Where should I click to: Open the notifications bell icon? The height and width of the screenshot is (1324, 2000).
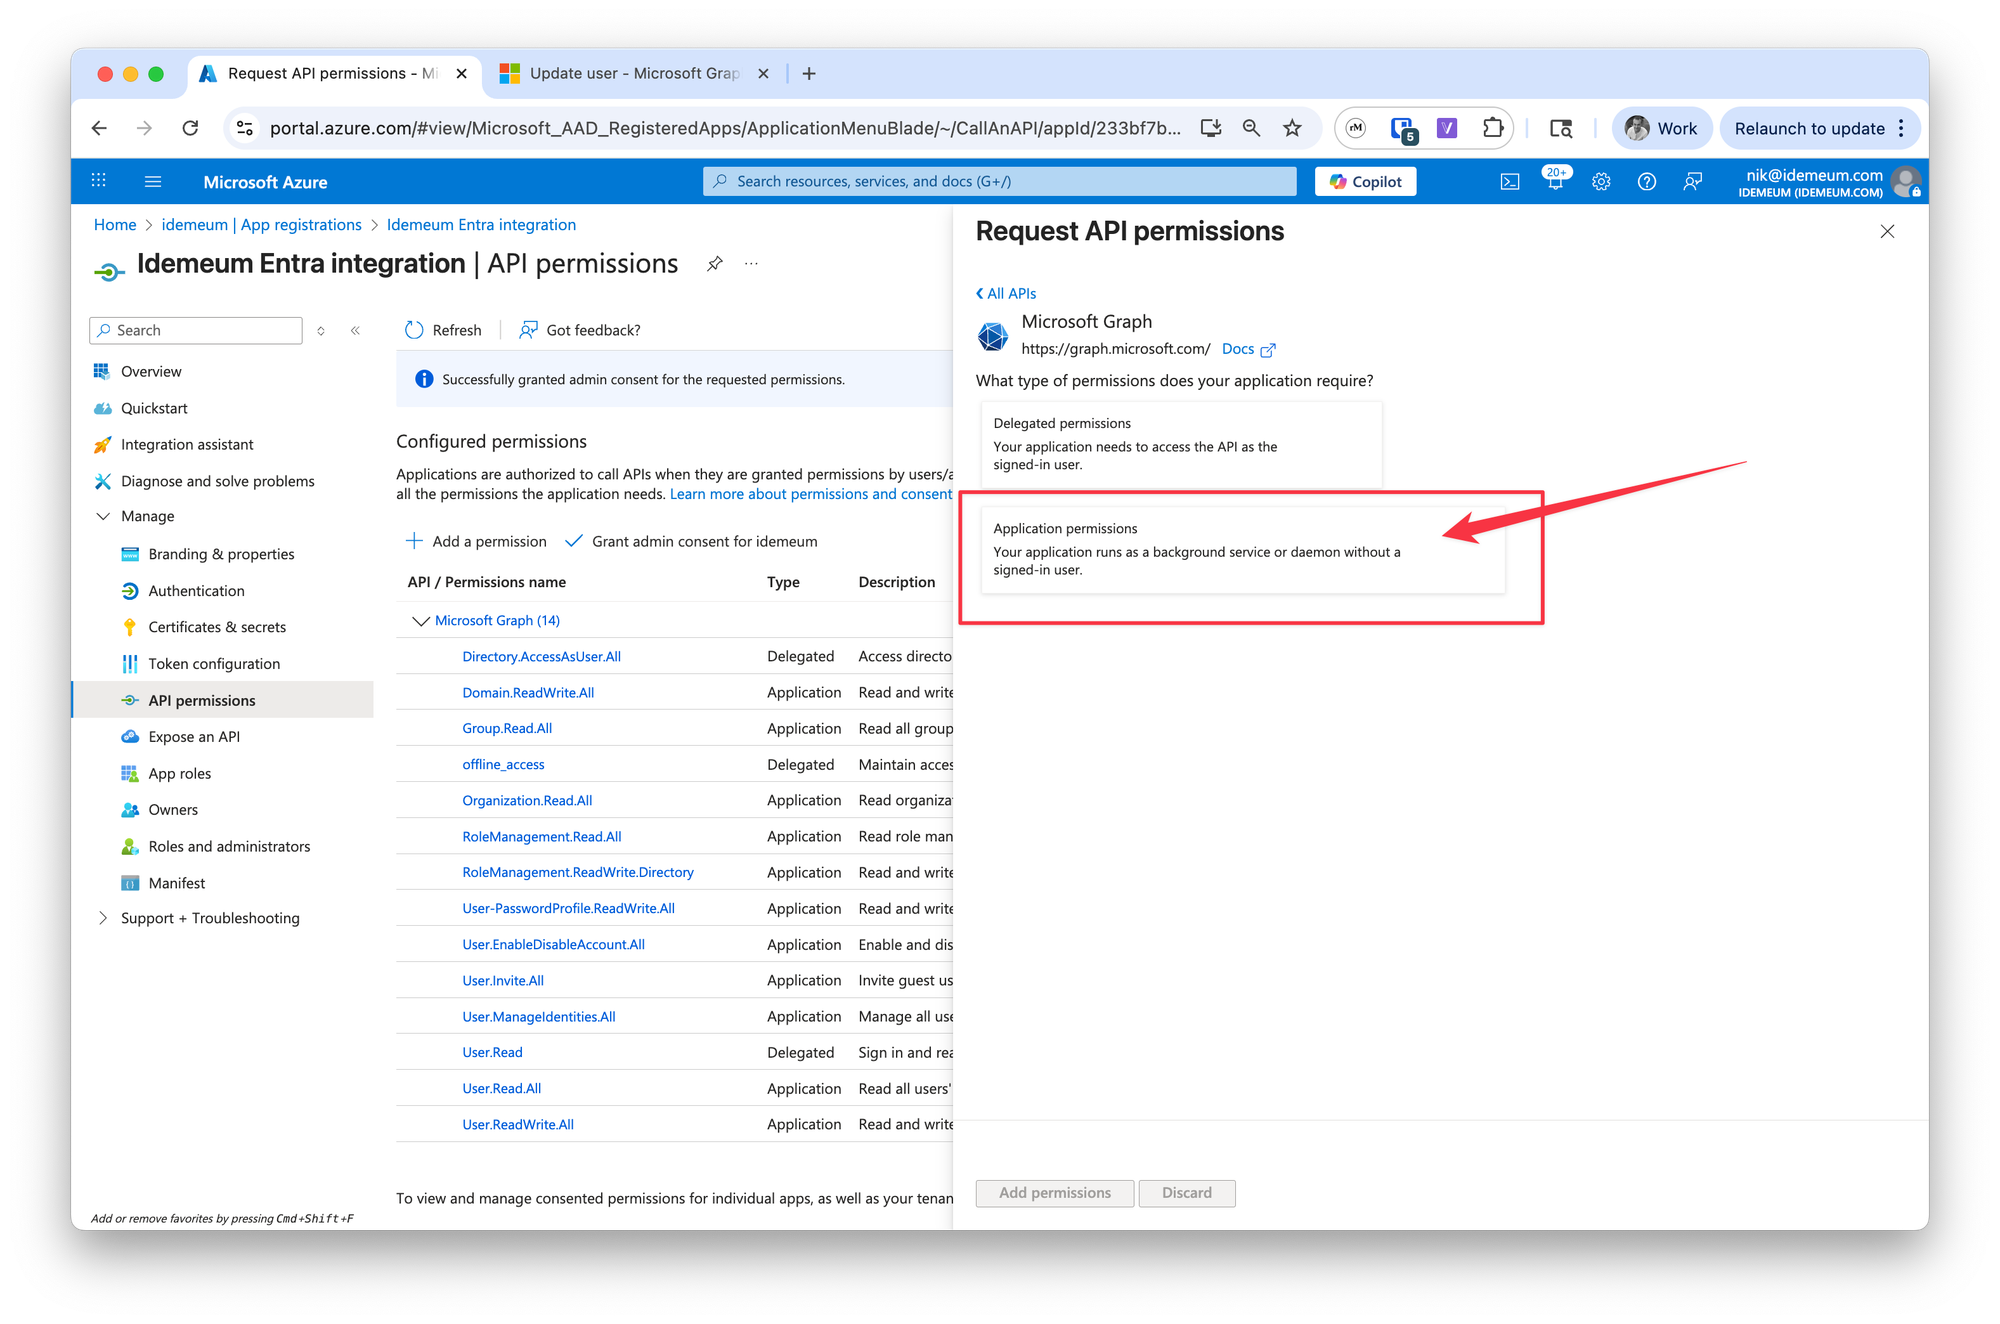tap(1555, 181)
